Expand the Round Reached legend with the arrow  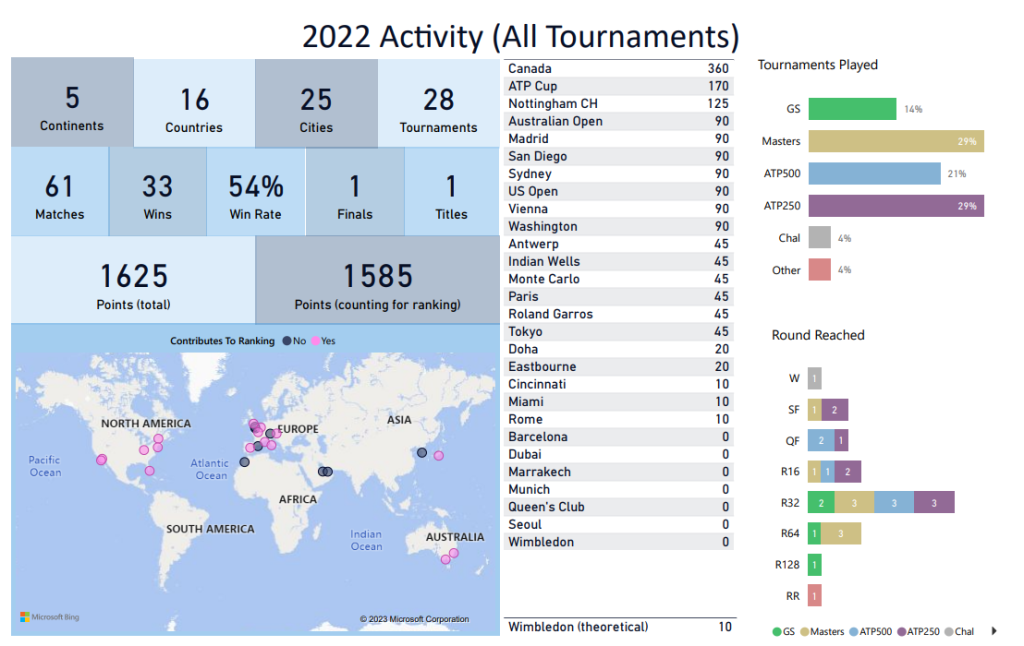coord(993,631)
